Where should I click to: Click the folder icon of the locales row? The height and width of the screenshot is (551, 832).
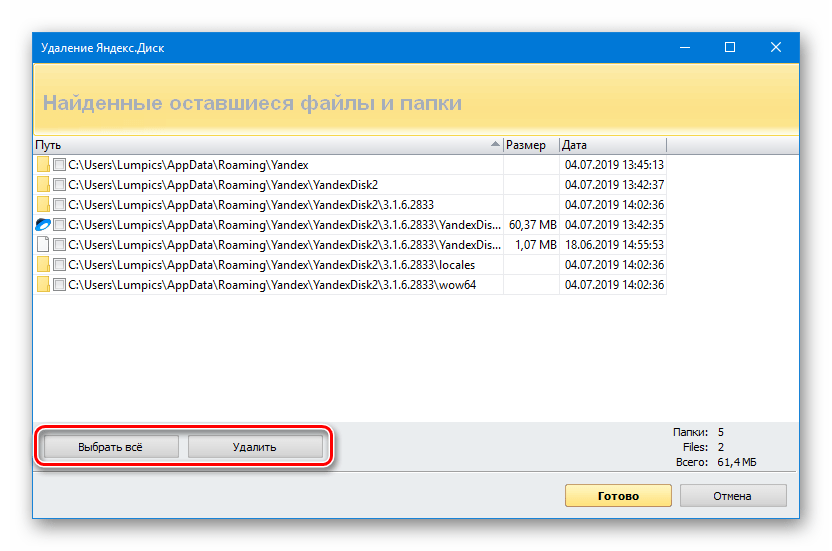pyautogui.click(x=44, y=264)
